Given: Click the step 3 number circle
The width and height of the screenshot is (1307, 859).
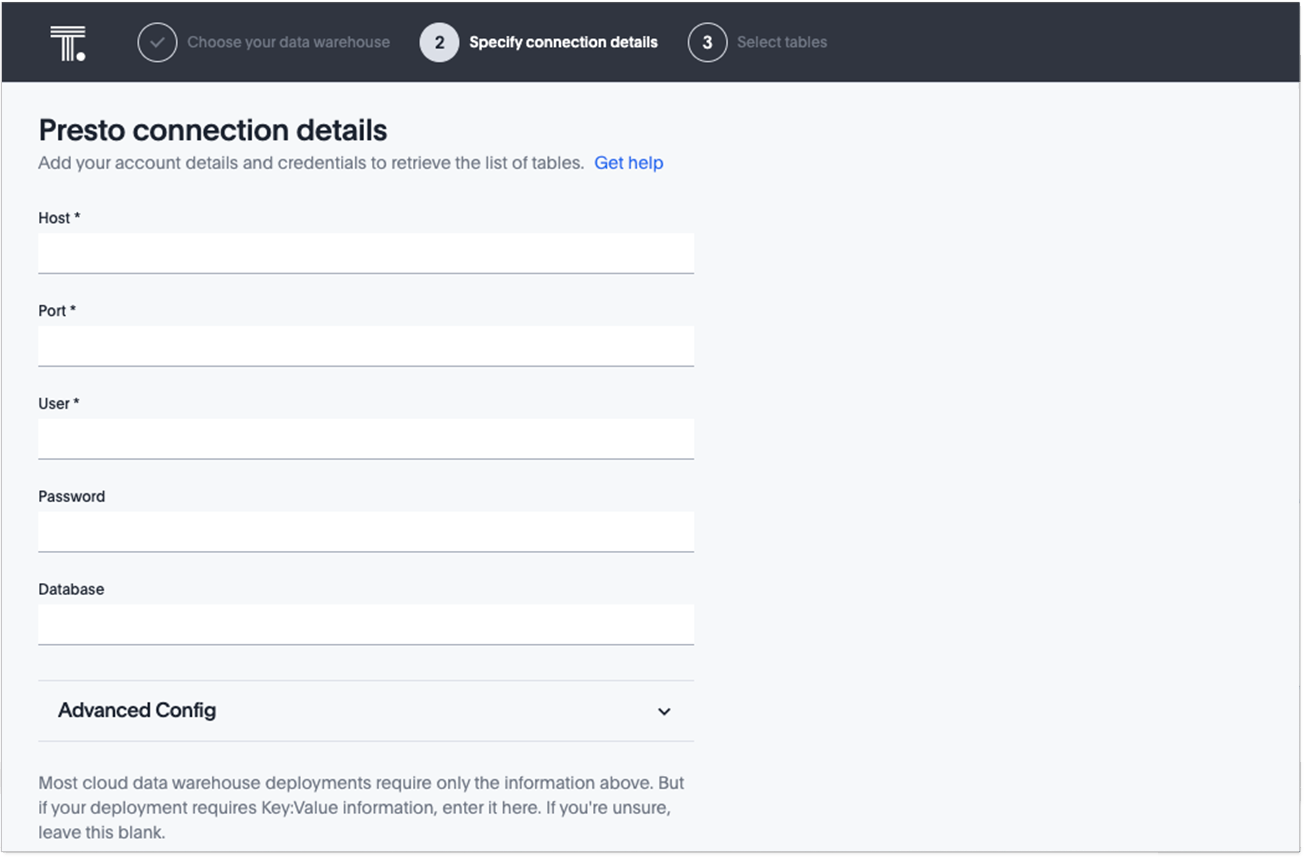Looking at the screenshot, I should point(707,43).
